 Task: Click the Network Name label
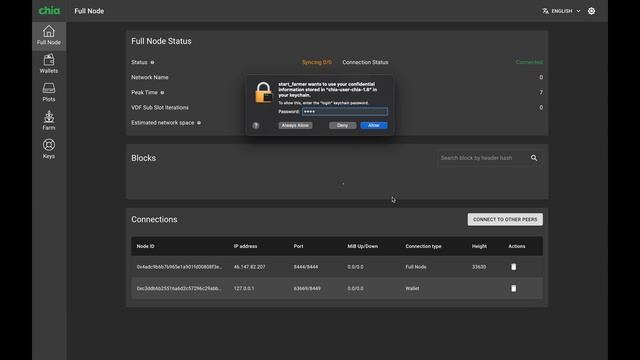coord(149,78)
